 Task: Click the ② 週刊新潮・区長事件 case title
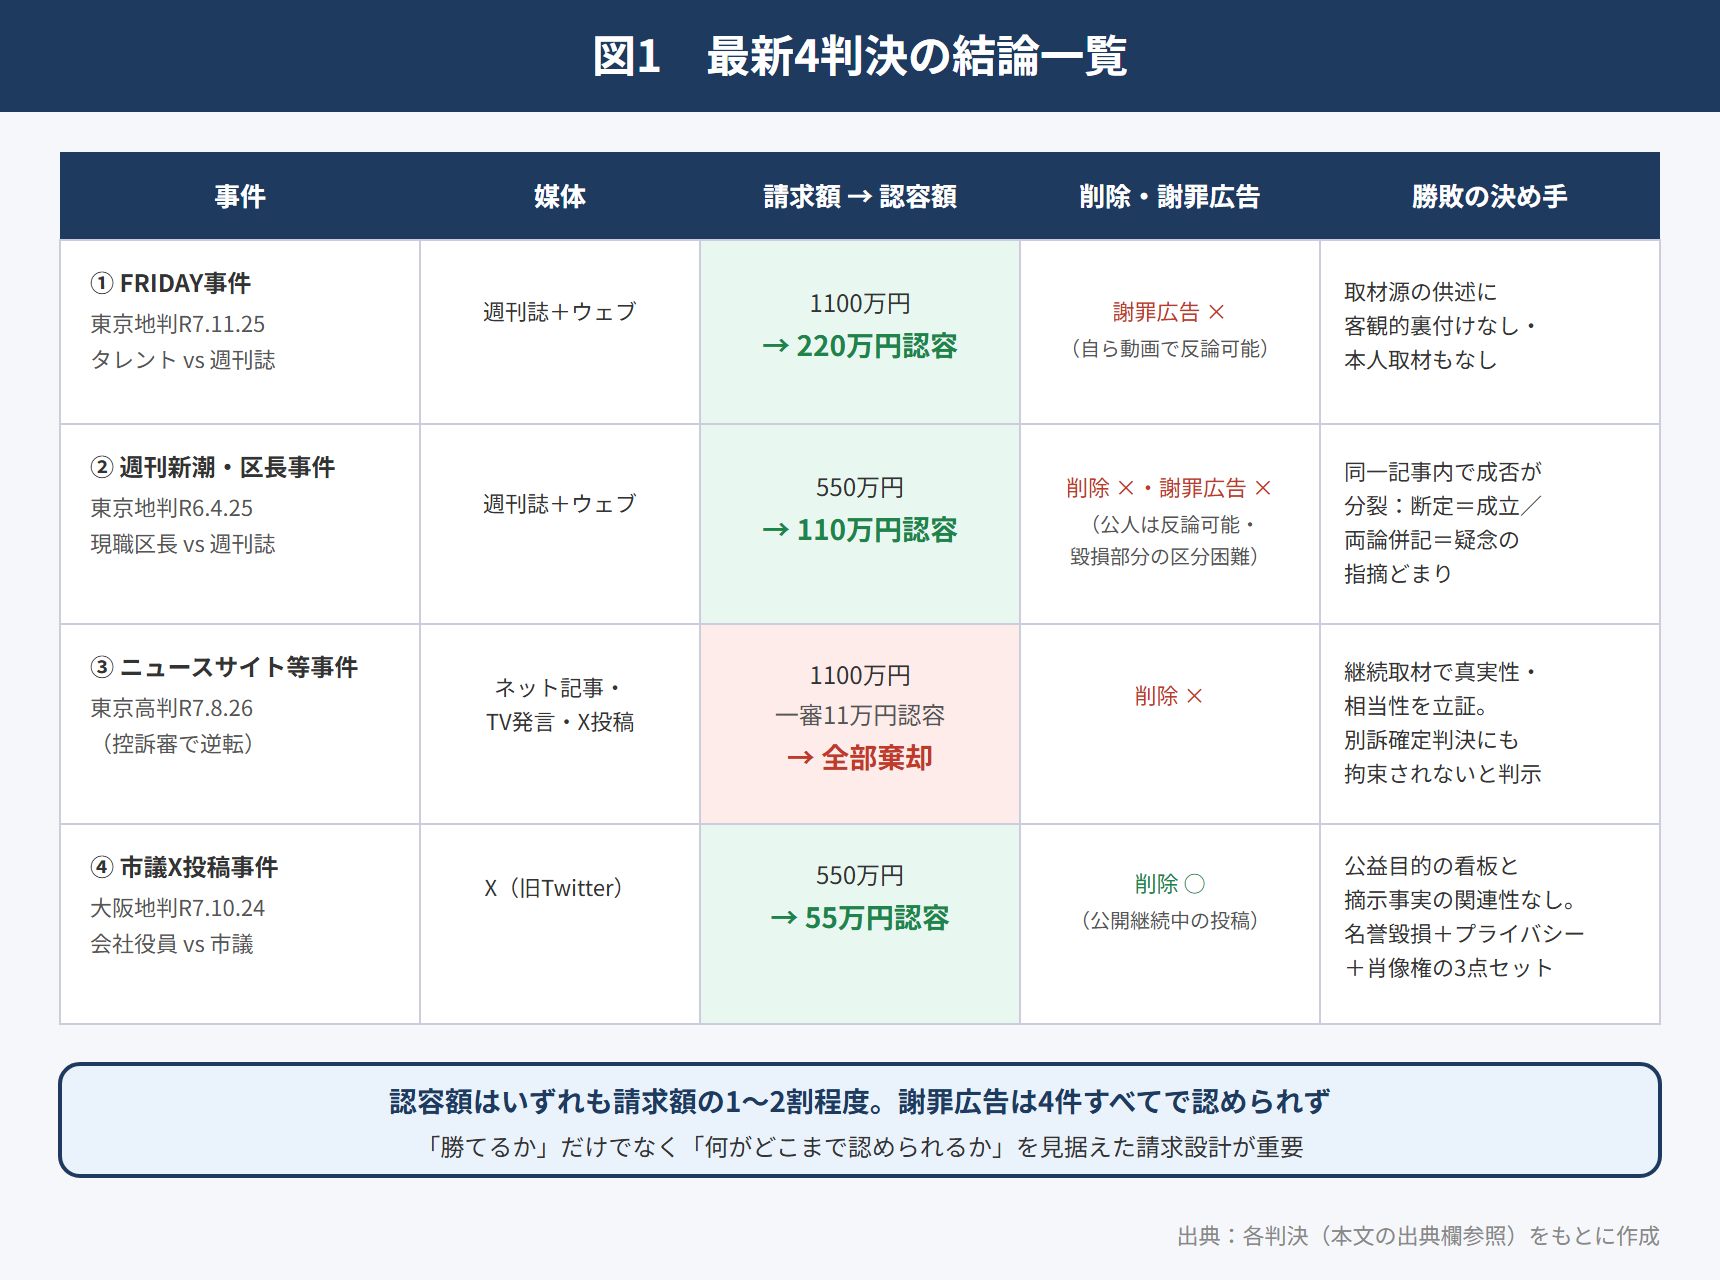(x=213, y=467)
